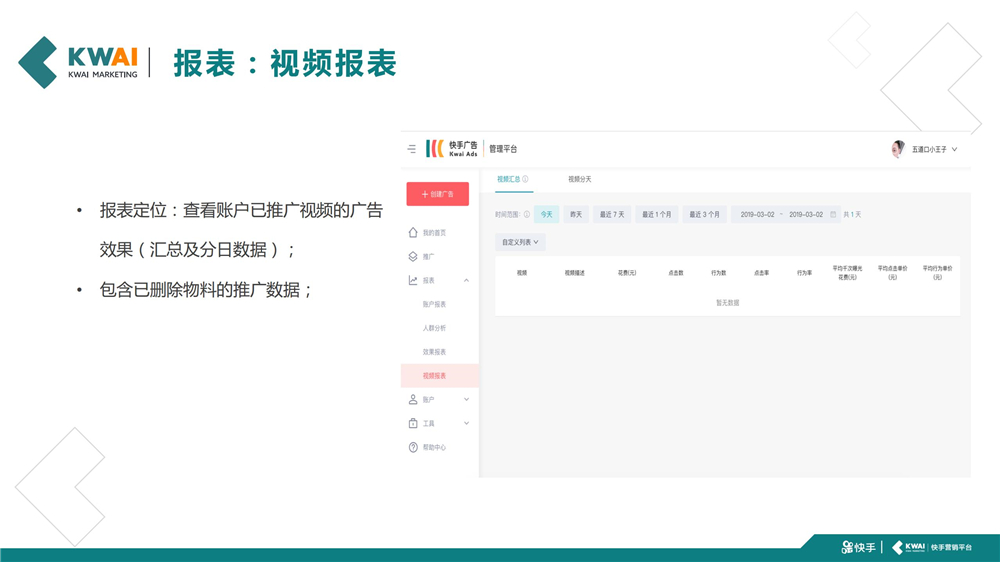Switch to the 视频分天 tab
This screenshot has width=1000, height=562.
[580, 179]
